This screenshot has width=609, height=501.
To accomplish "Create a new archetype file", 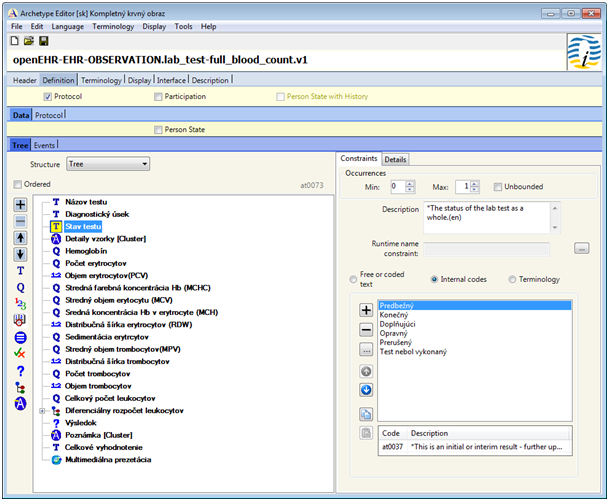I will 14,41.
